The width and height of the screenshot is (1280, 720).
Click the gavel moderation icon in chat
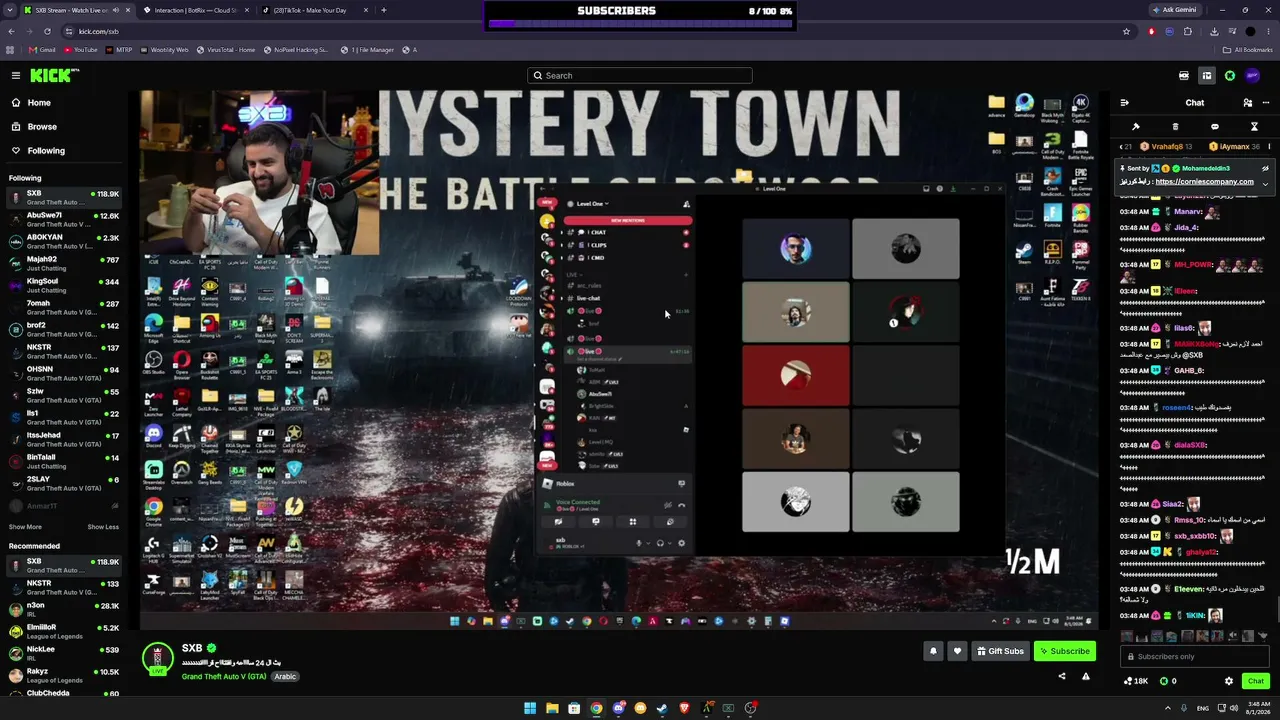[x=1136, y=127]
